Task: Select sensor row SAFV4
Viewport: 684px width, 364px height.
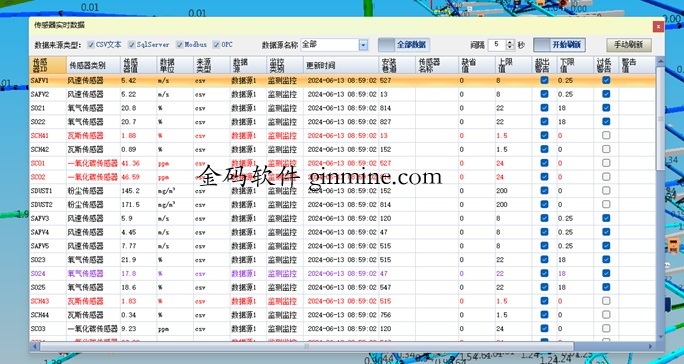Action: [342, 232]
